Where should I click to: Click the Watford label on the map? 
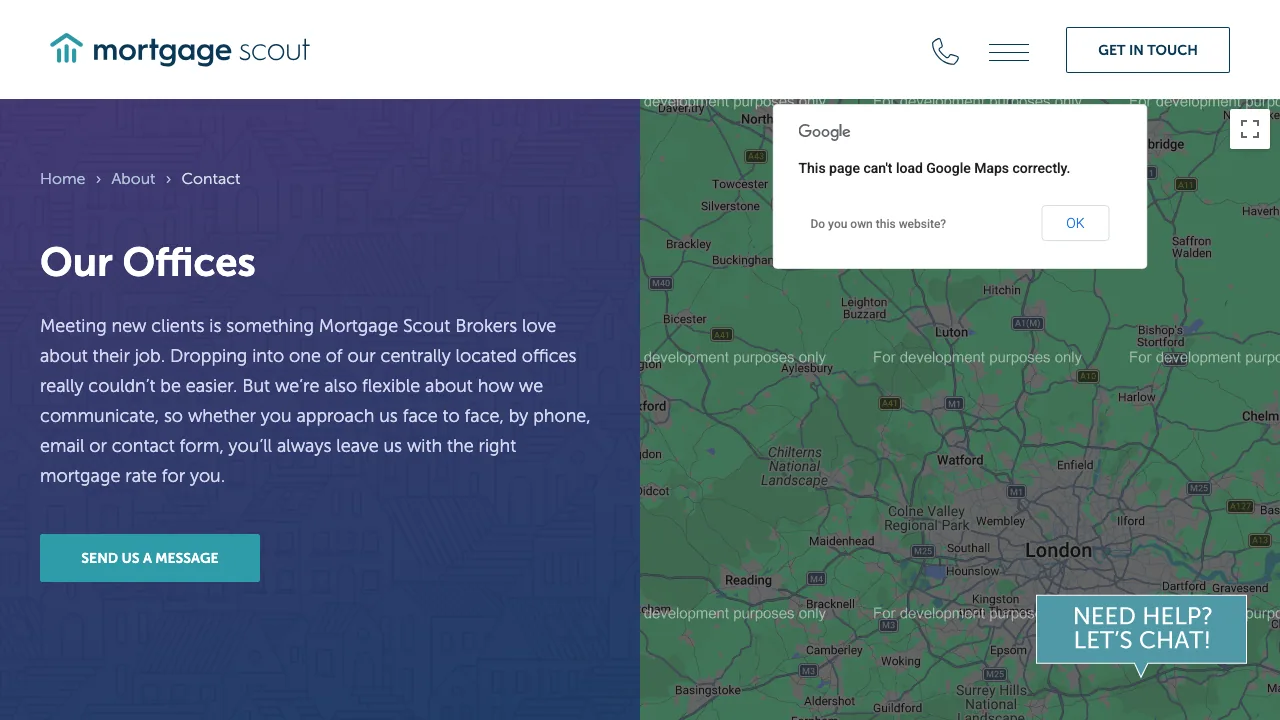(x=959, y=460)
